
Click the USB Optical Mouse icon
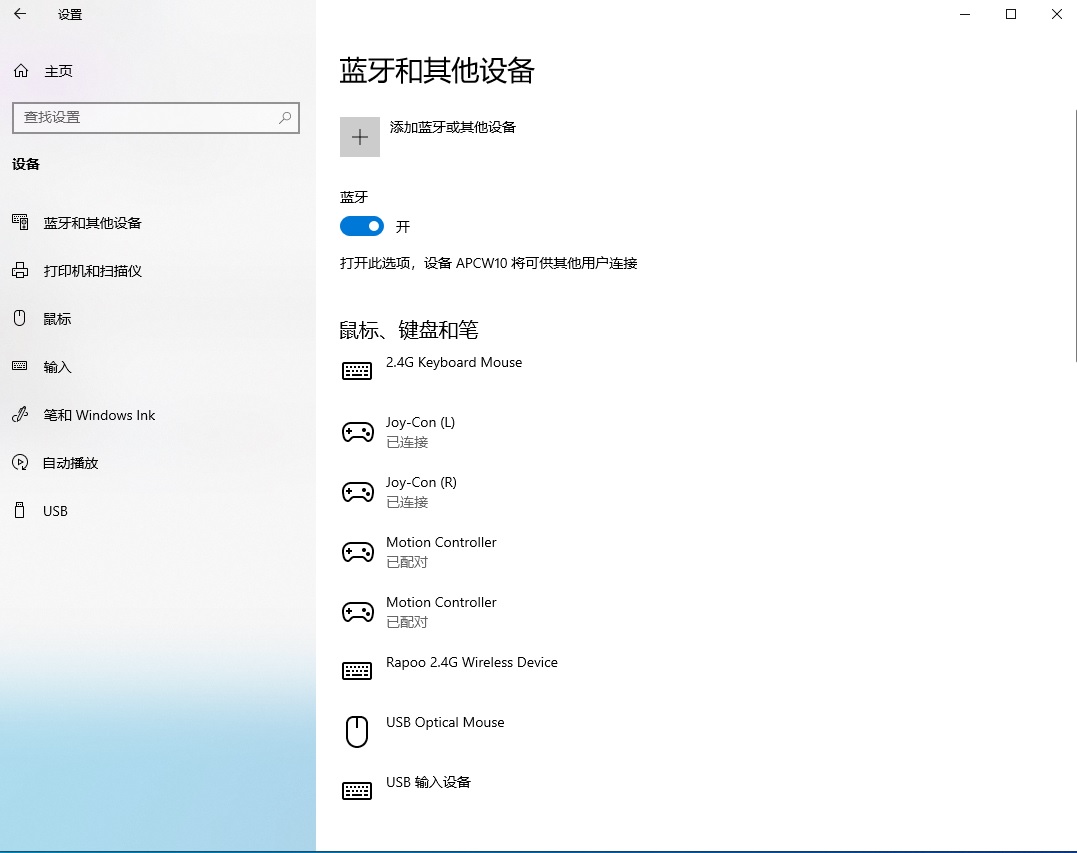357,731
